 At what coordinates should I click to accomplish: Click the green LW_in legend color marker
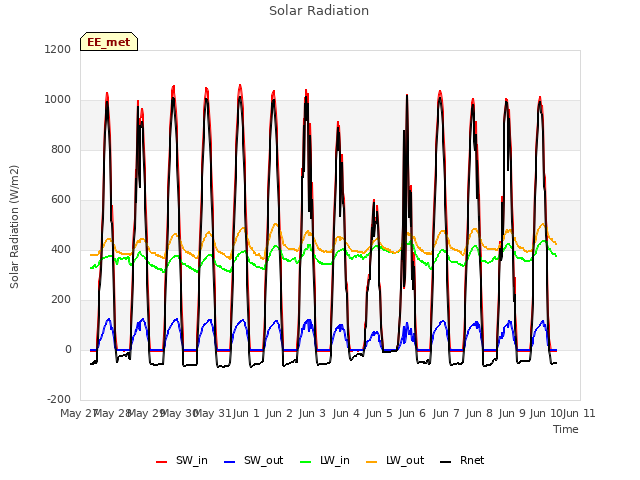pos(306,462)
